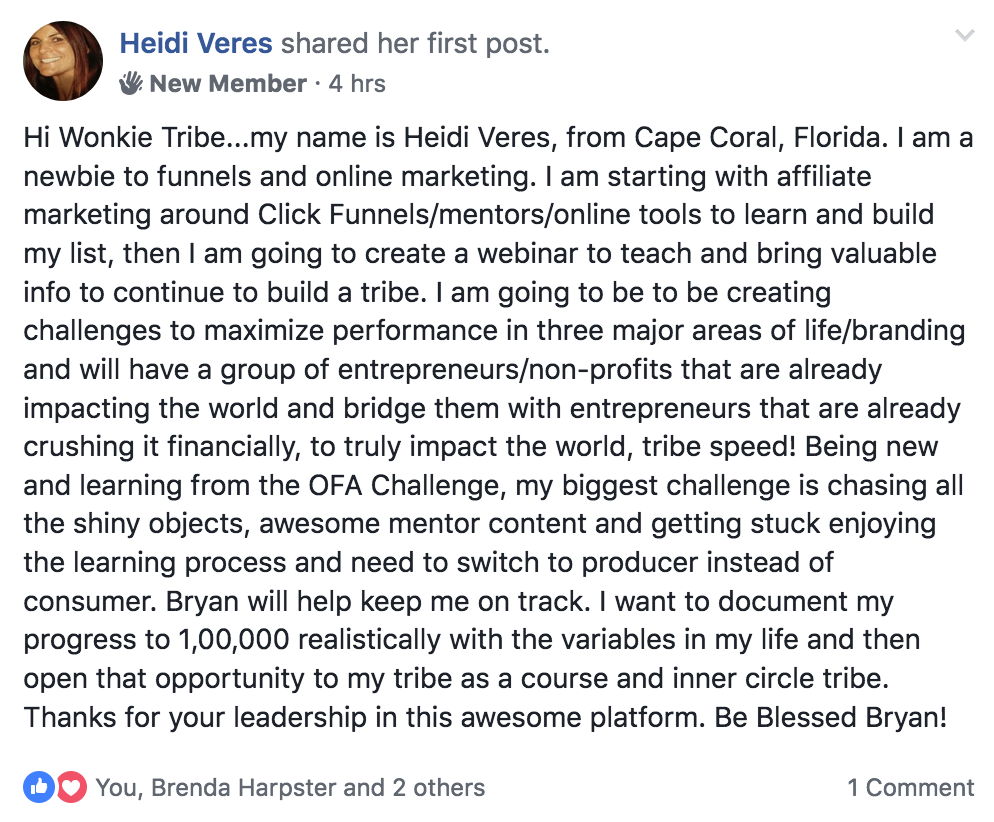Screen dimensions: 994x822
Task: Select the New Member badge label
Action: click(x=228, y=84)
